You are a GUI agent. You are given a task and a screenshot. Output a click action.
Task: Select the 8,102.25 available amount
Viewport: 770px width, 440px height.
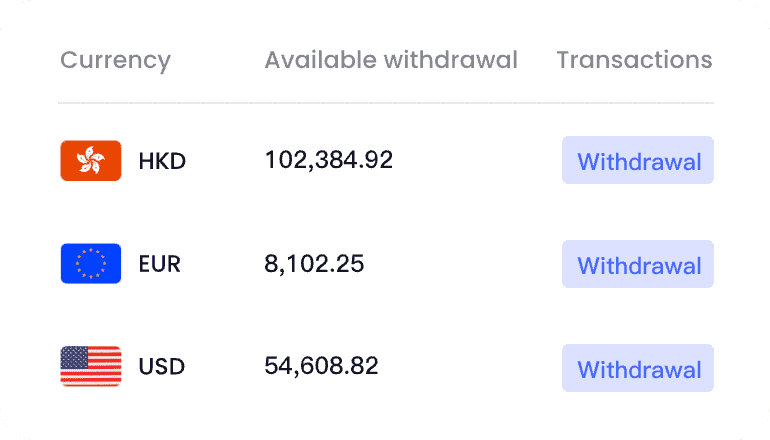click(x=314, y=264)
